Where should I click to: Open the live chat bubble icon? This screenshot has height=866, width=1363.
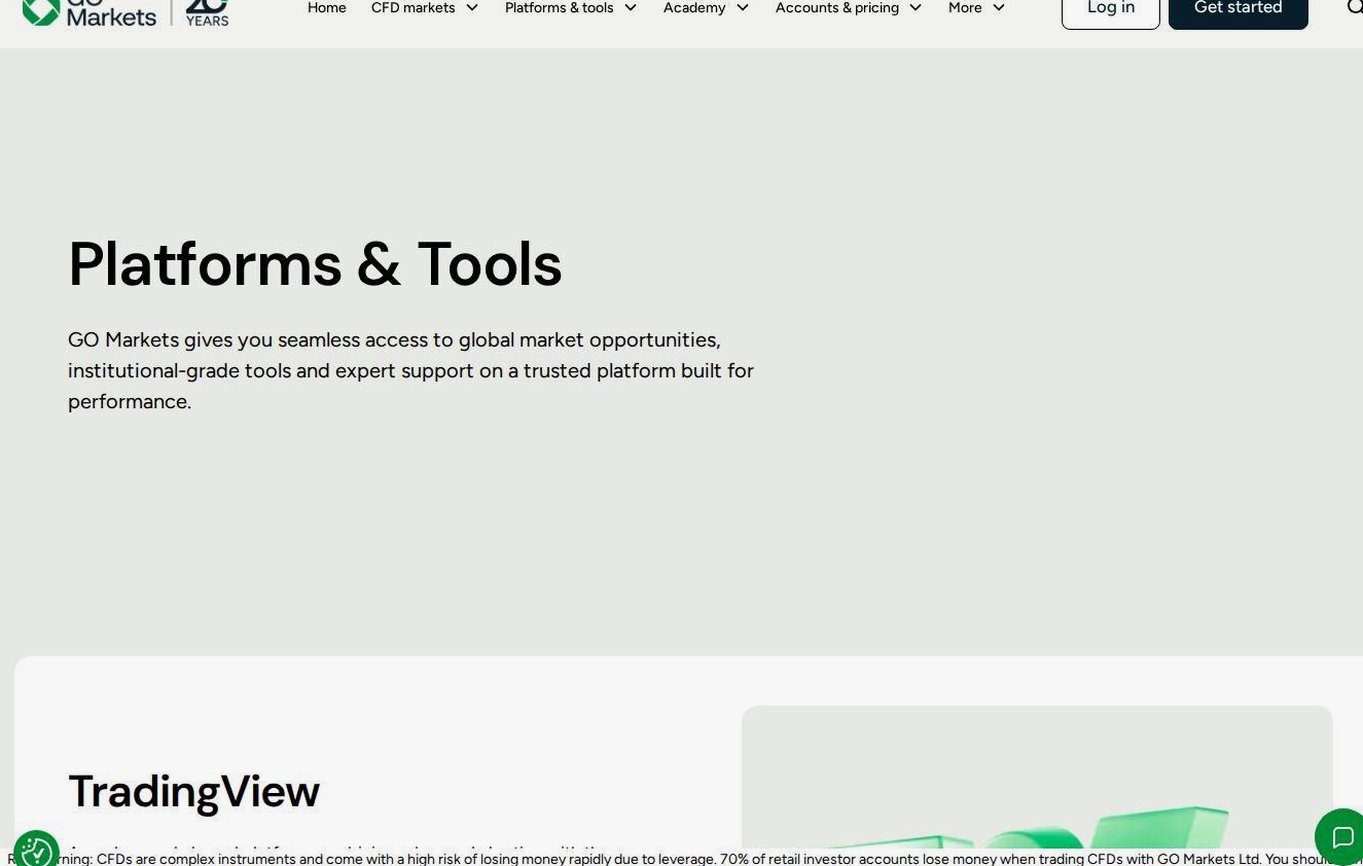[x=1340, y=836]
